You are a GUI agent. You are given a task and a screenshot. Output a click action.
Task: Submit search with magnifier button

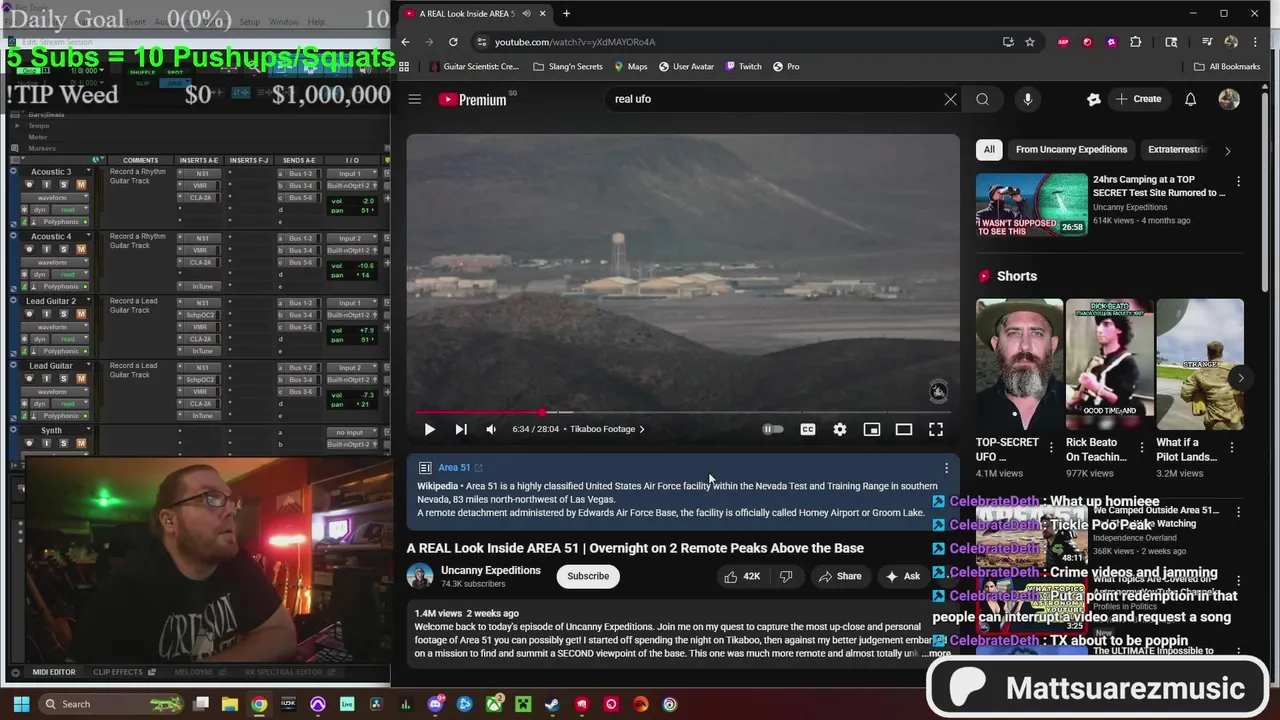click(x=983, y=99)
